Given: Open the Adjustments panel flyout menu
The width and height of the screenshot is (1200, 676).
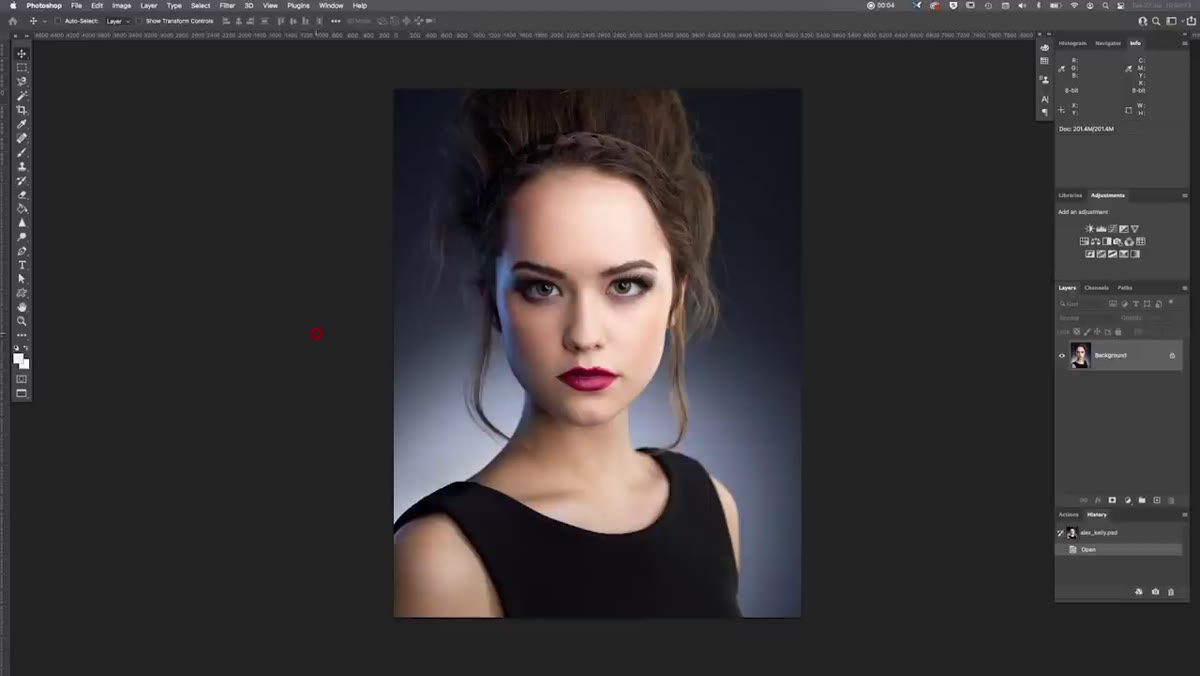Looking at the screenshot, I should pyautogui.click(x=1184, y=196).
